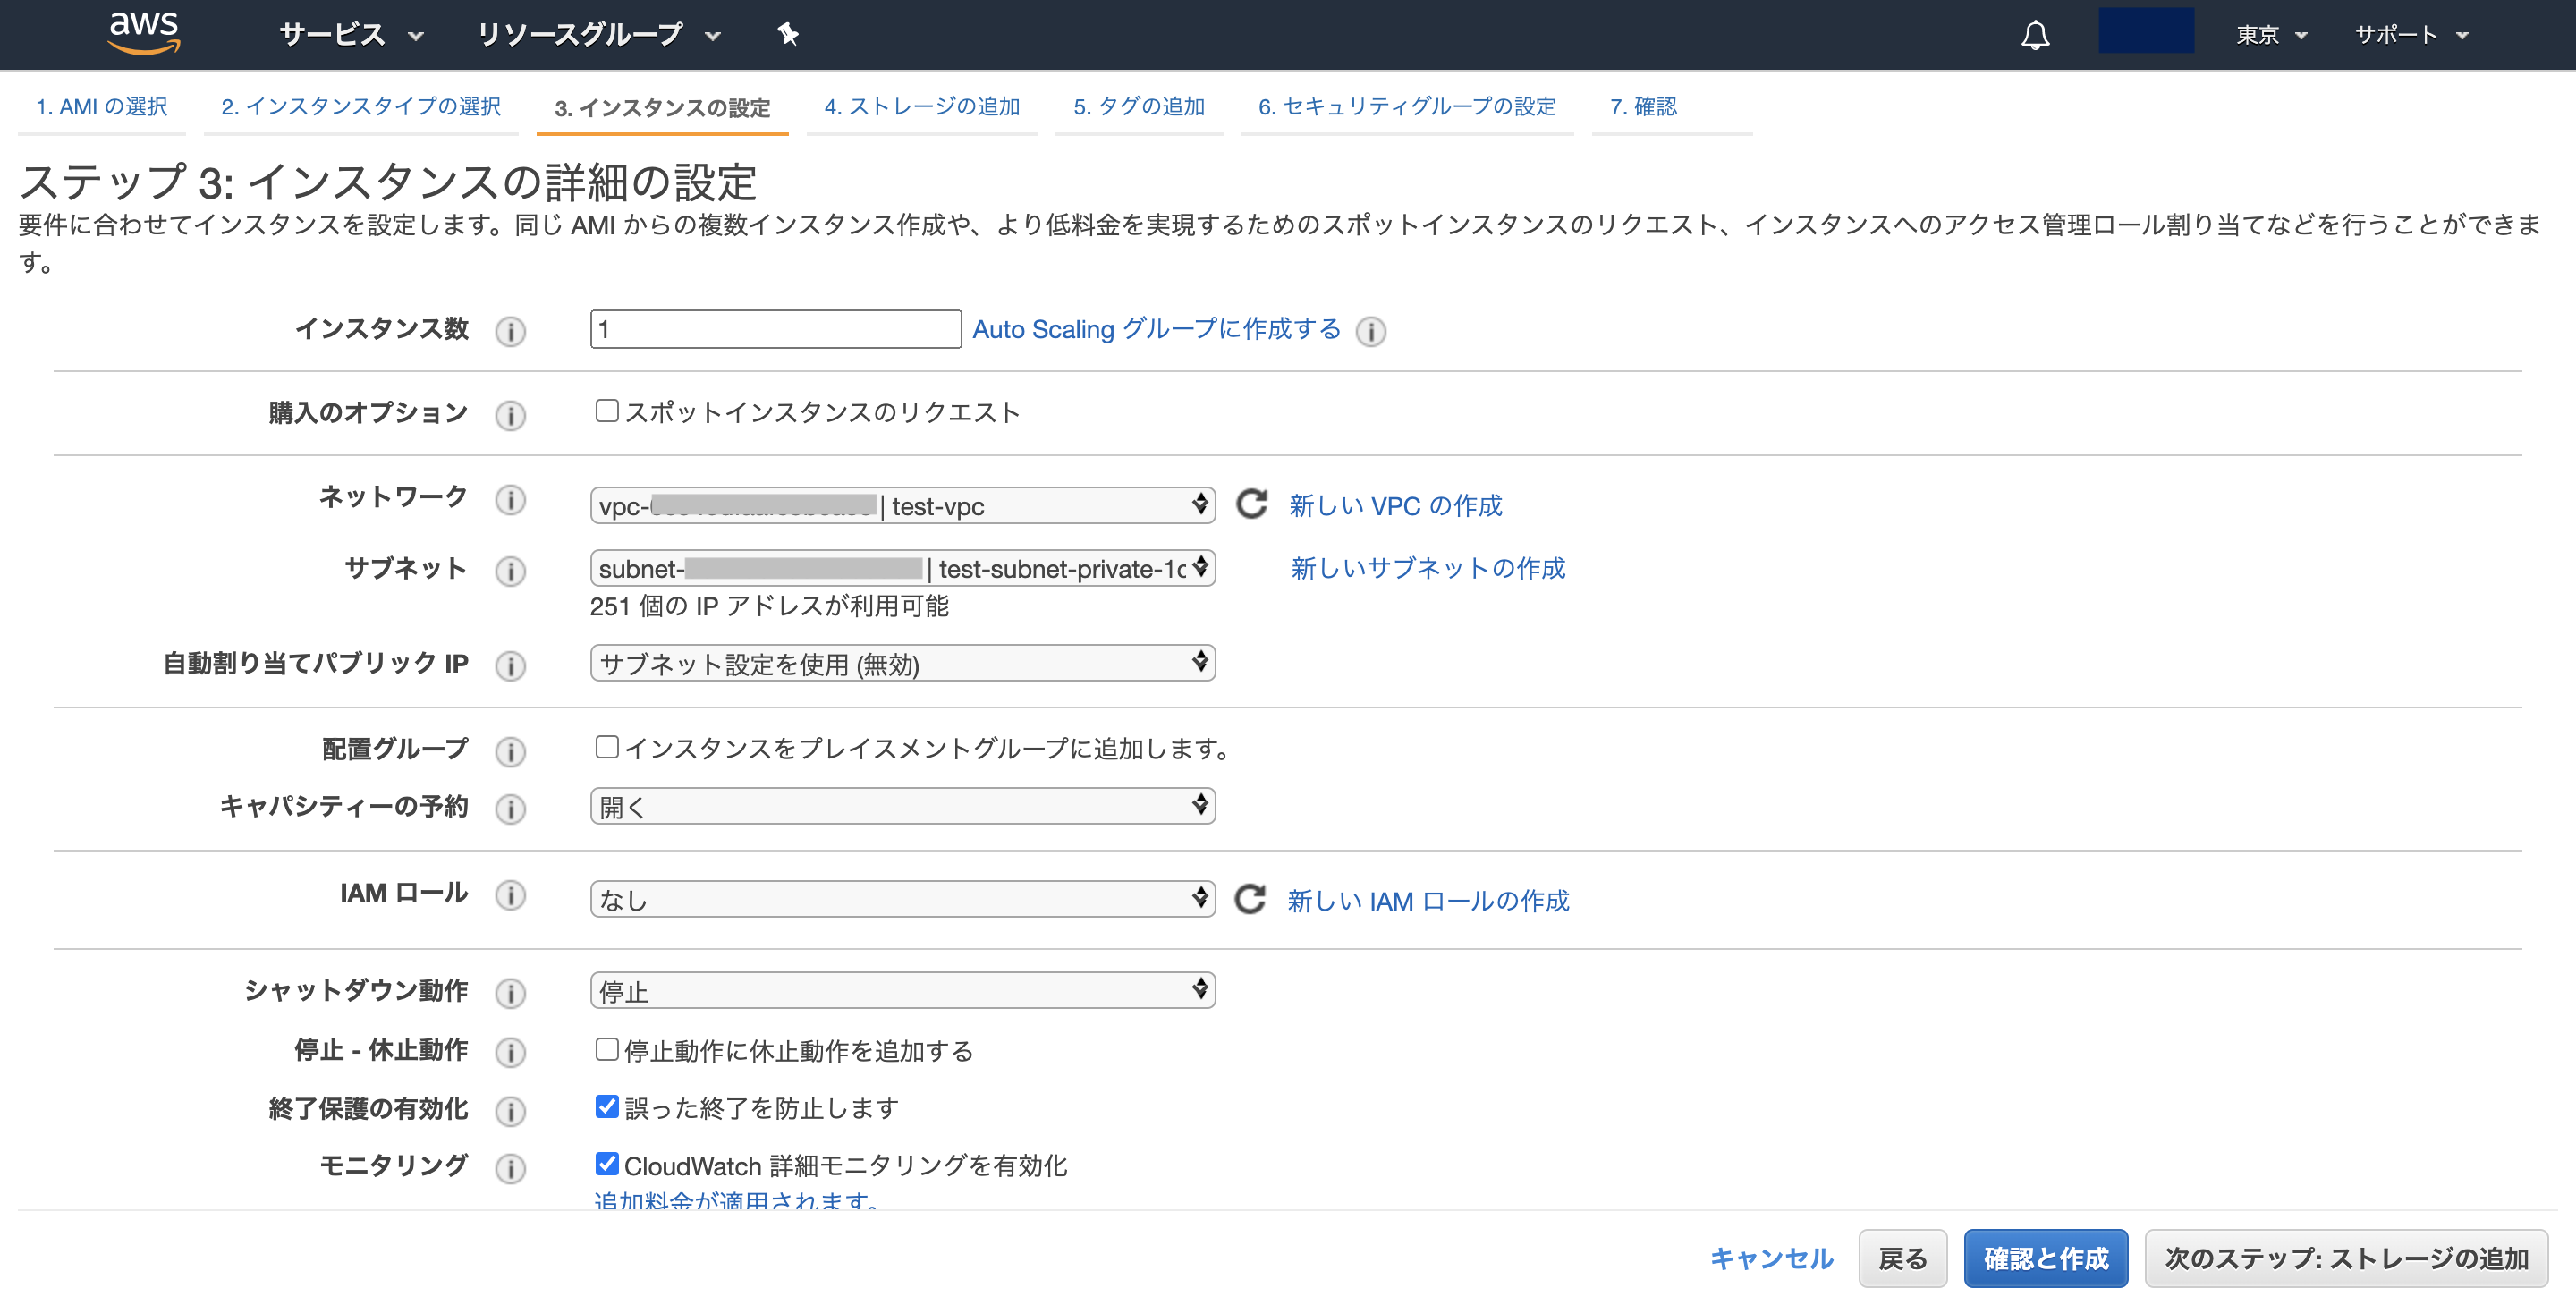The width and height of the screenshot is (2576, 1305).
Task: Refresh the IAM ロール list
Action: tap(1250, 899)
